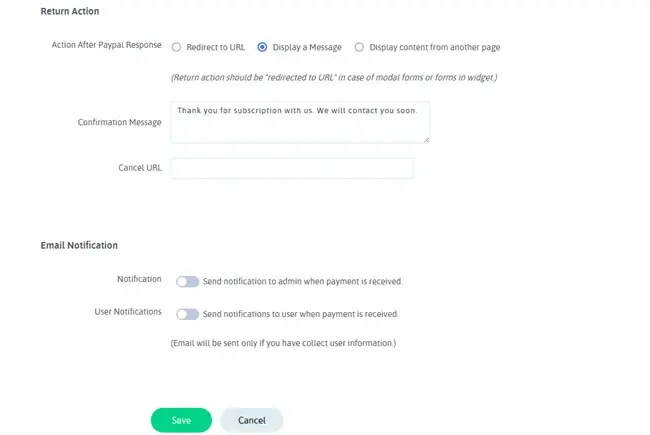Screen dimensions: 650x435
Task: Select the Redirect to URL radio button
Action: (x=176, y=47)
